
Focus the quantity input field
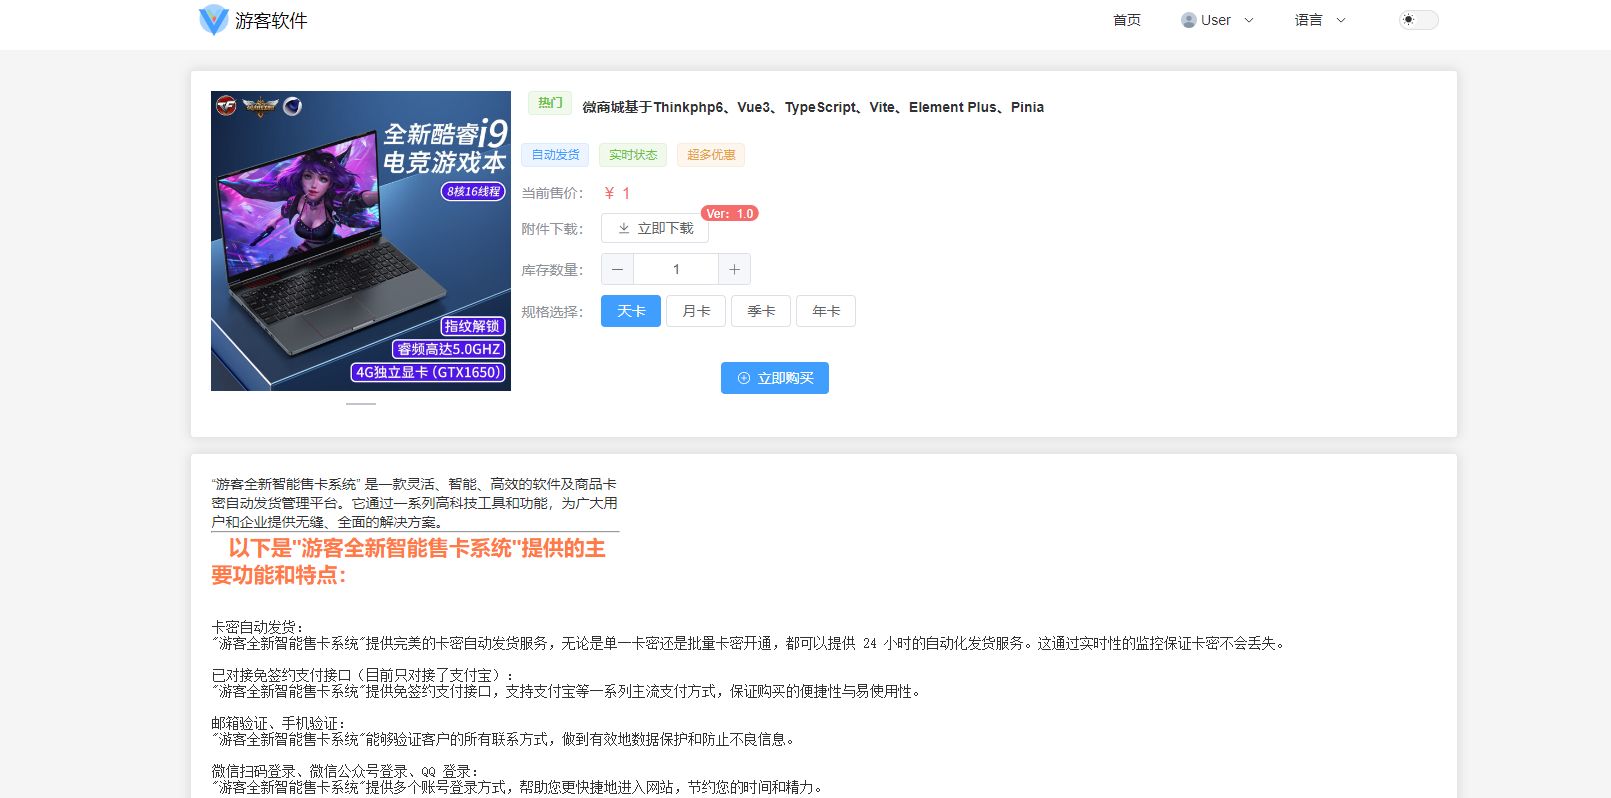pos(676,269)
